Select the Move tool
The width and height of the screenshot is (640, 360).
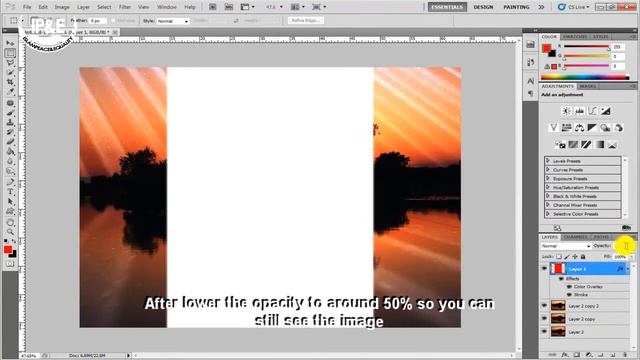coord(10,43)
